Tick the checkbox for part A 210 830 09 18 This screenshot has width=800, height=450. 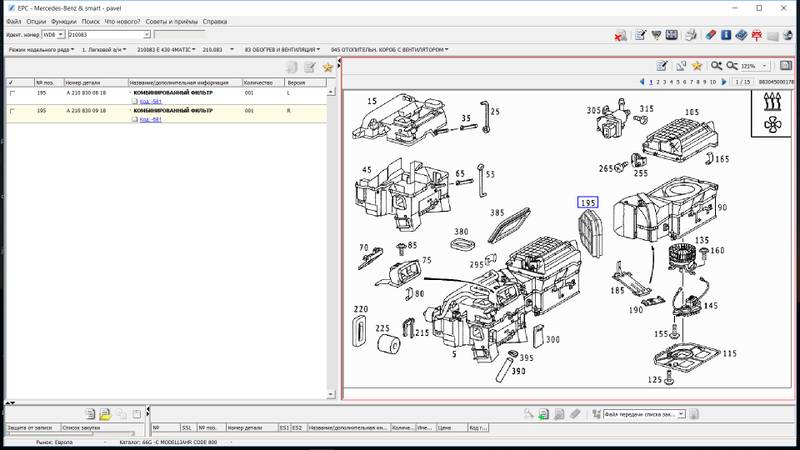tap(12, 111)
